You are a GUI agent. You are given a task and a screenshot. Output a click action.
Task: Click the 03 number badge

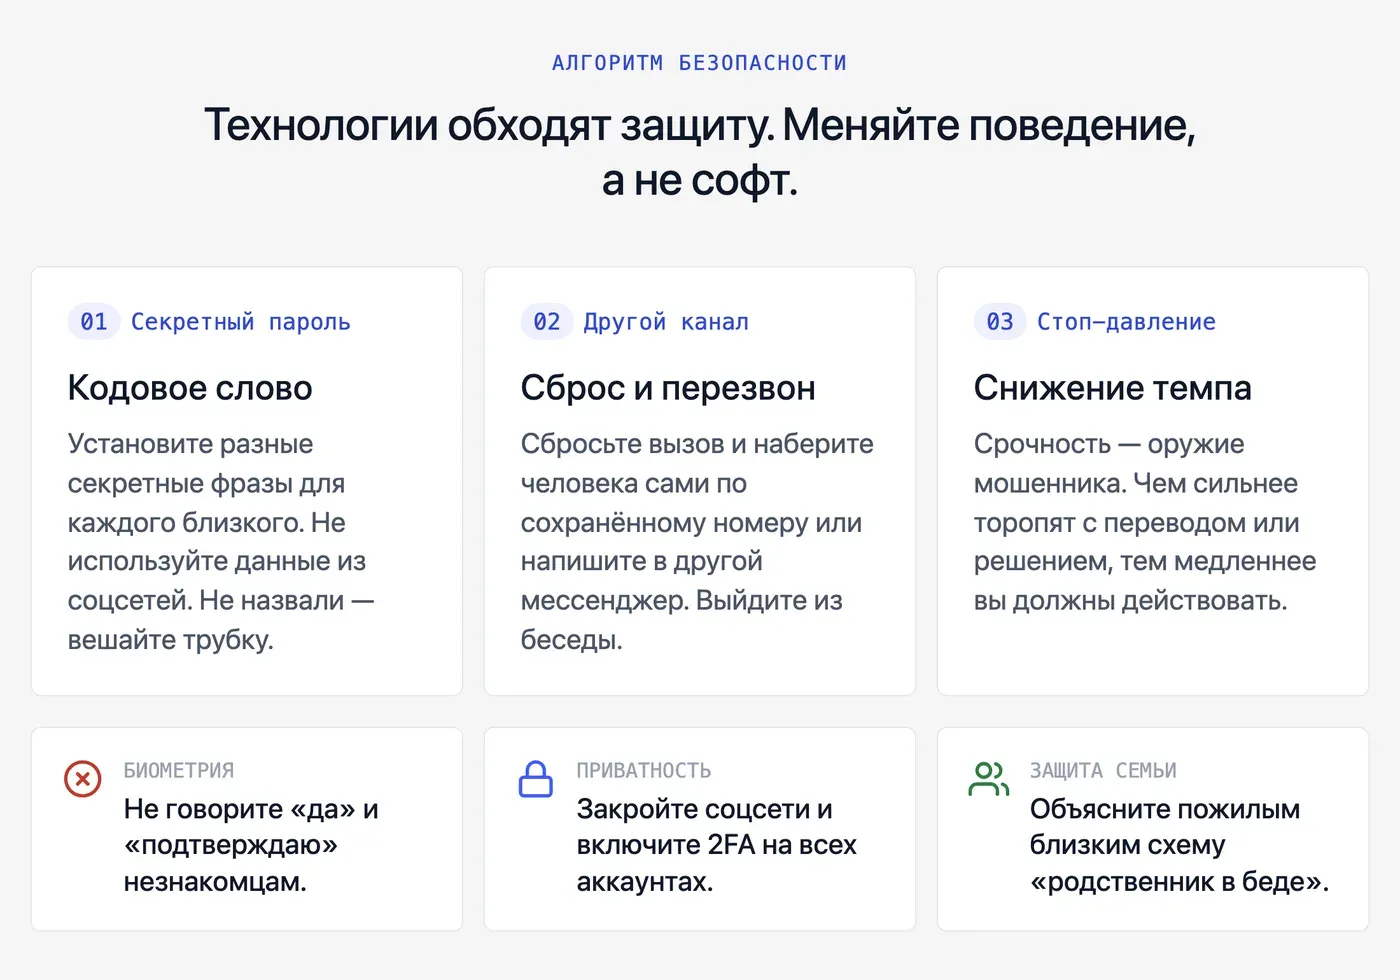tap(1000, 322)
